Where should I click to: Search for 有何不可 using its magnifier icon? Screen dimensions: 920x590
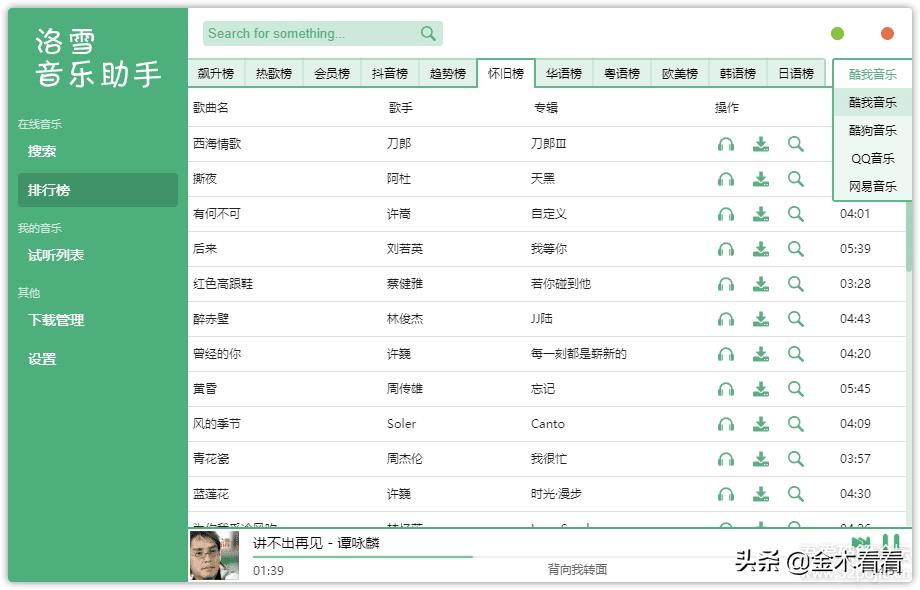pos(796,214)
